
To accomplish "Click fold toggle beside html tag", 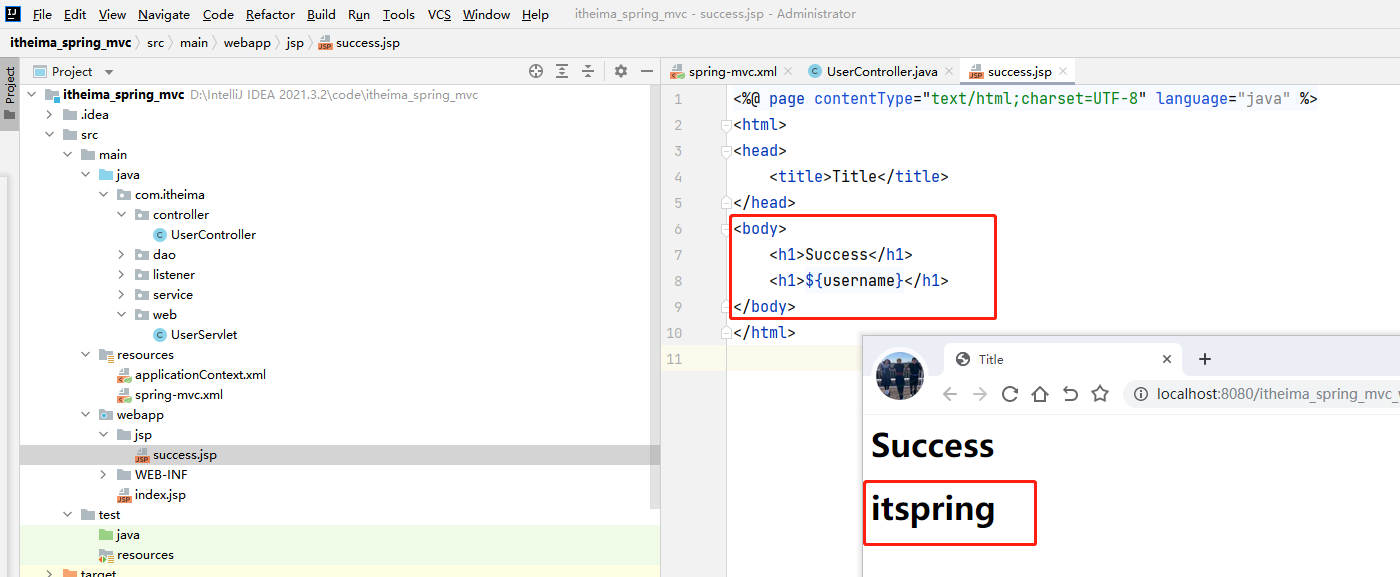I will 727,125.
